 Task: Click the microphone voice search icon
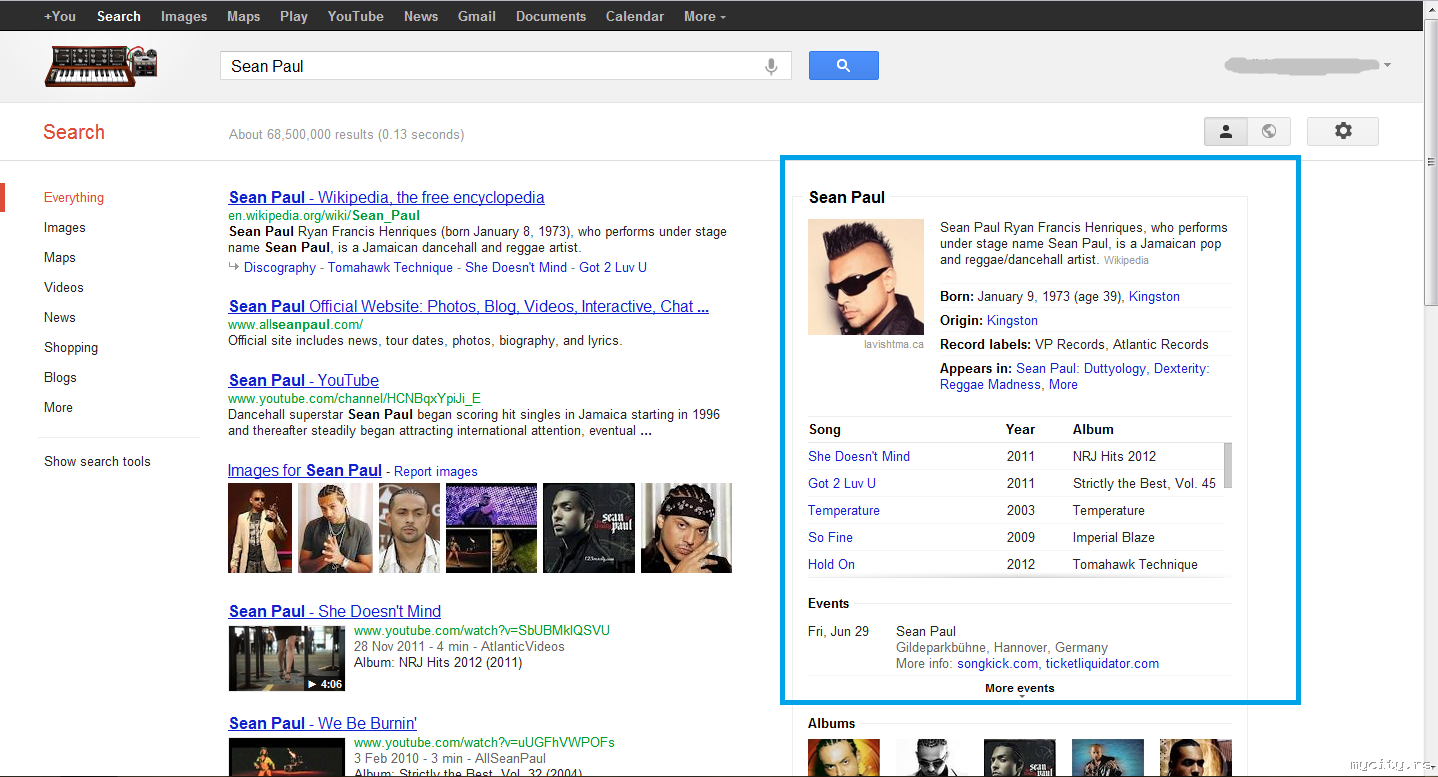point(771,66)
